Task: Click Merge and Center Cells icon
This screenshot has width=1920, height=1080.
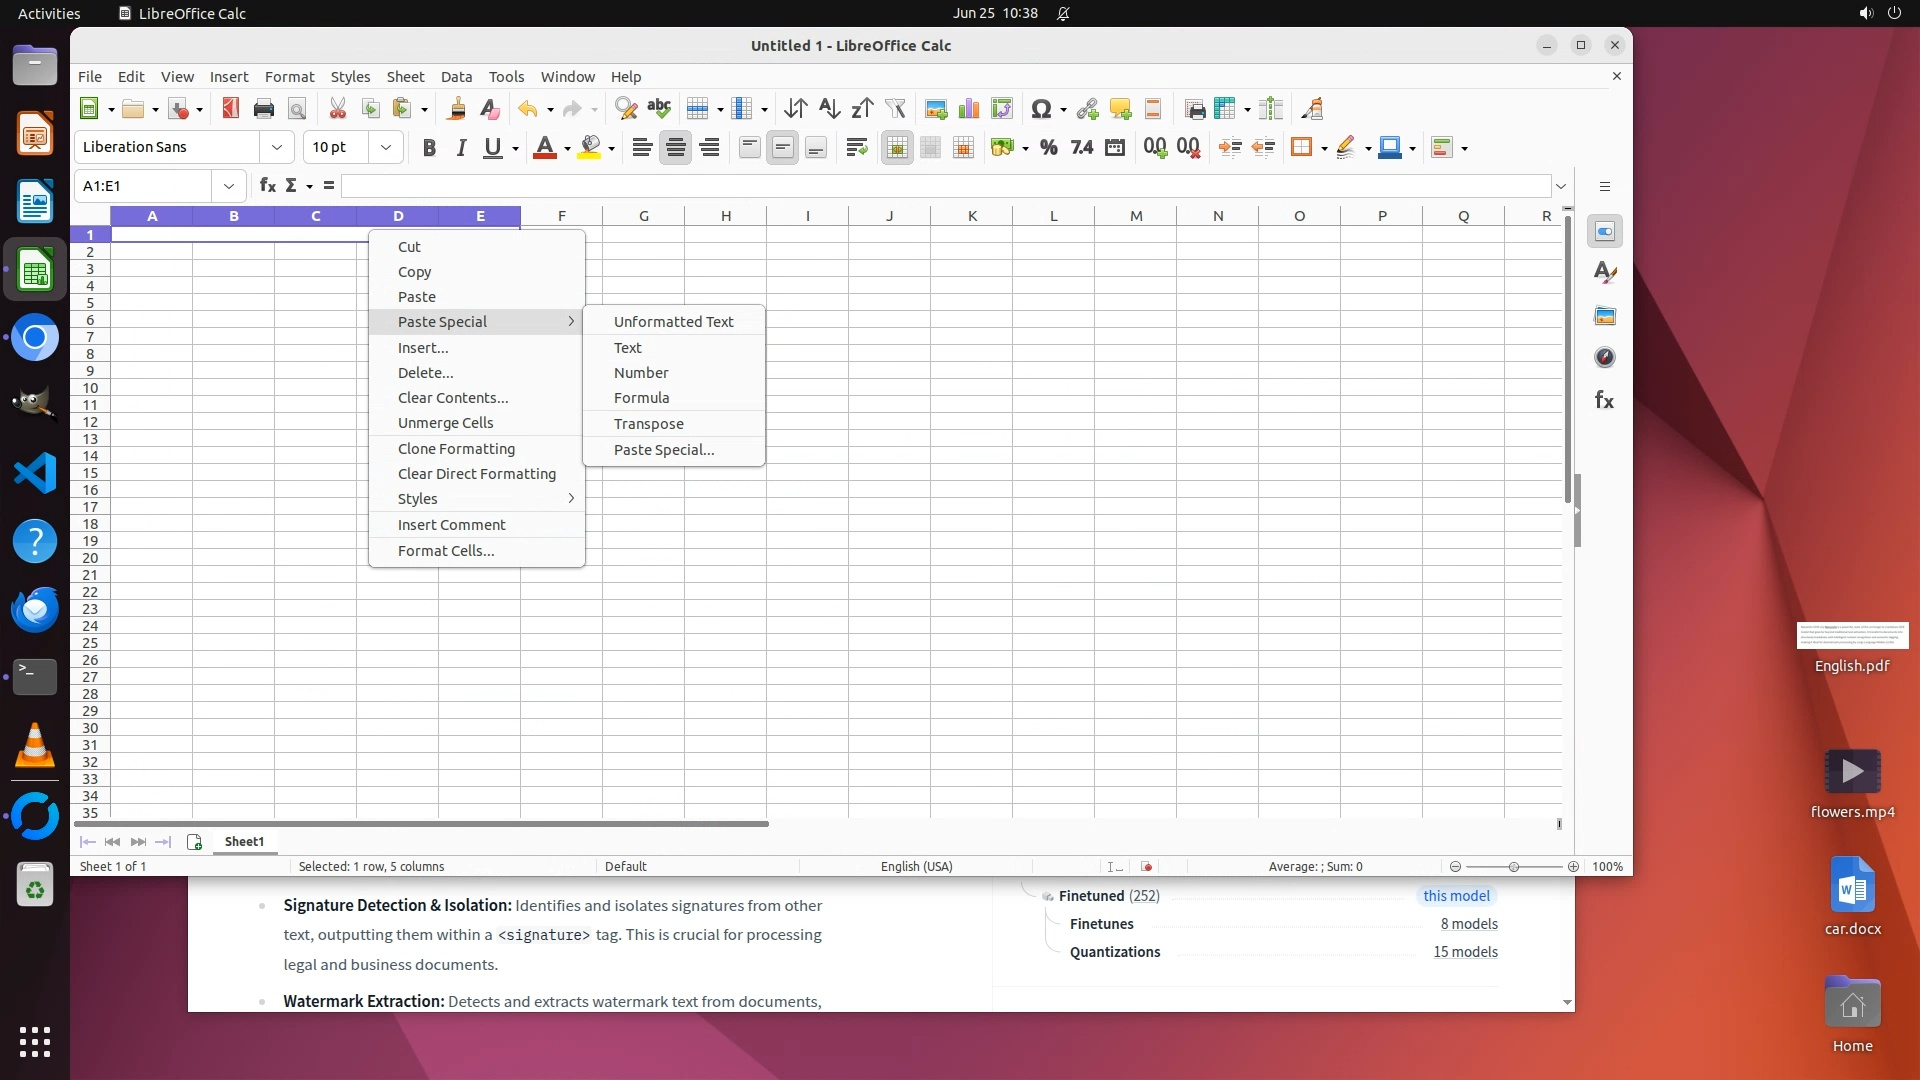Action: [897, 148]
